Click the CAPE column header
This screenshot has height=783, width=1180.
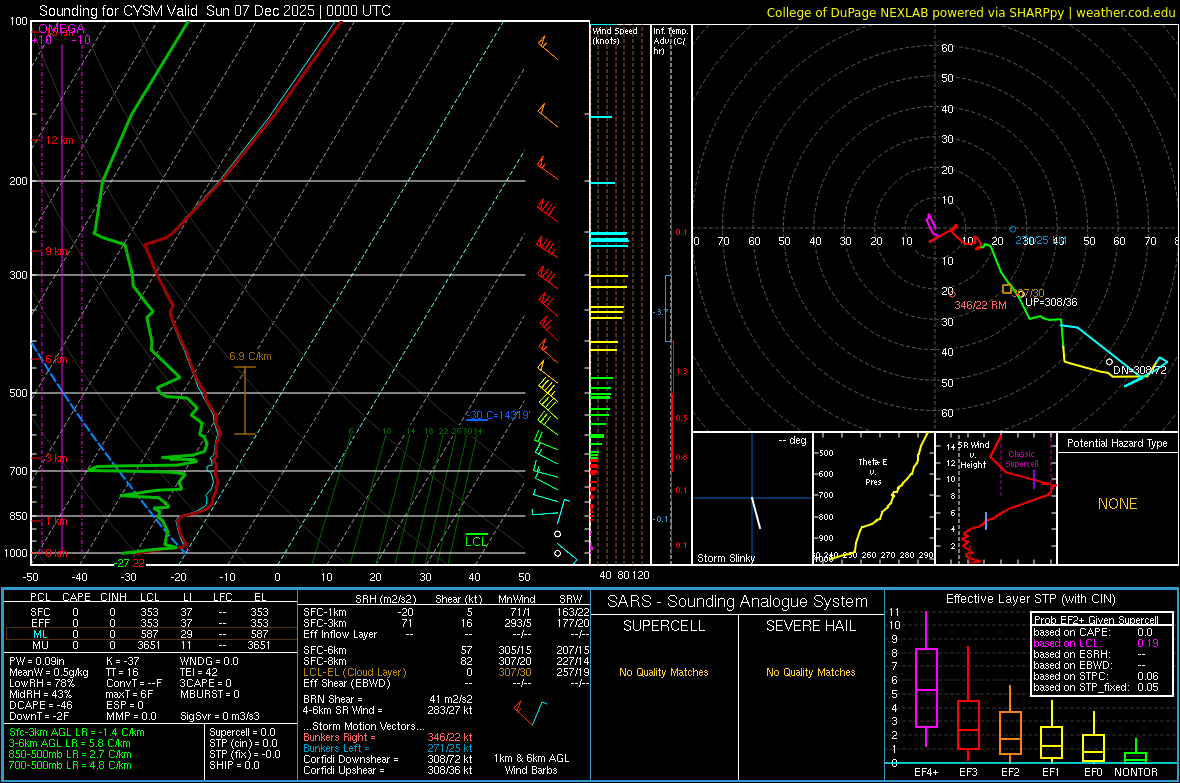coord(76,597)
